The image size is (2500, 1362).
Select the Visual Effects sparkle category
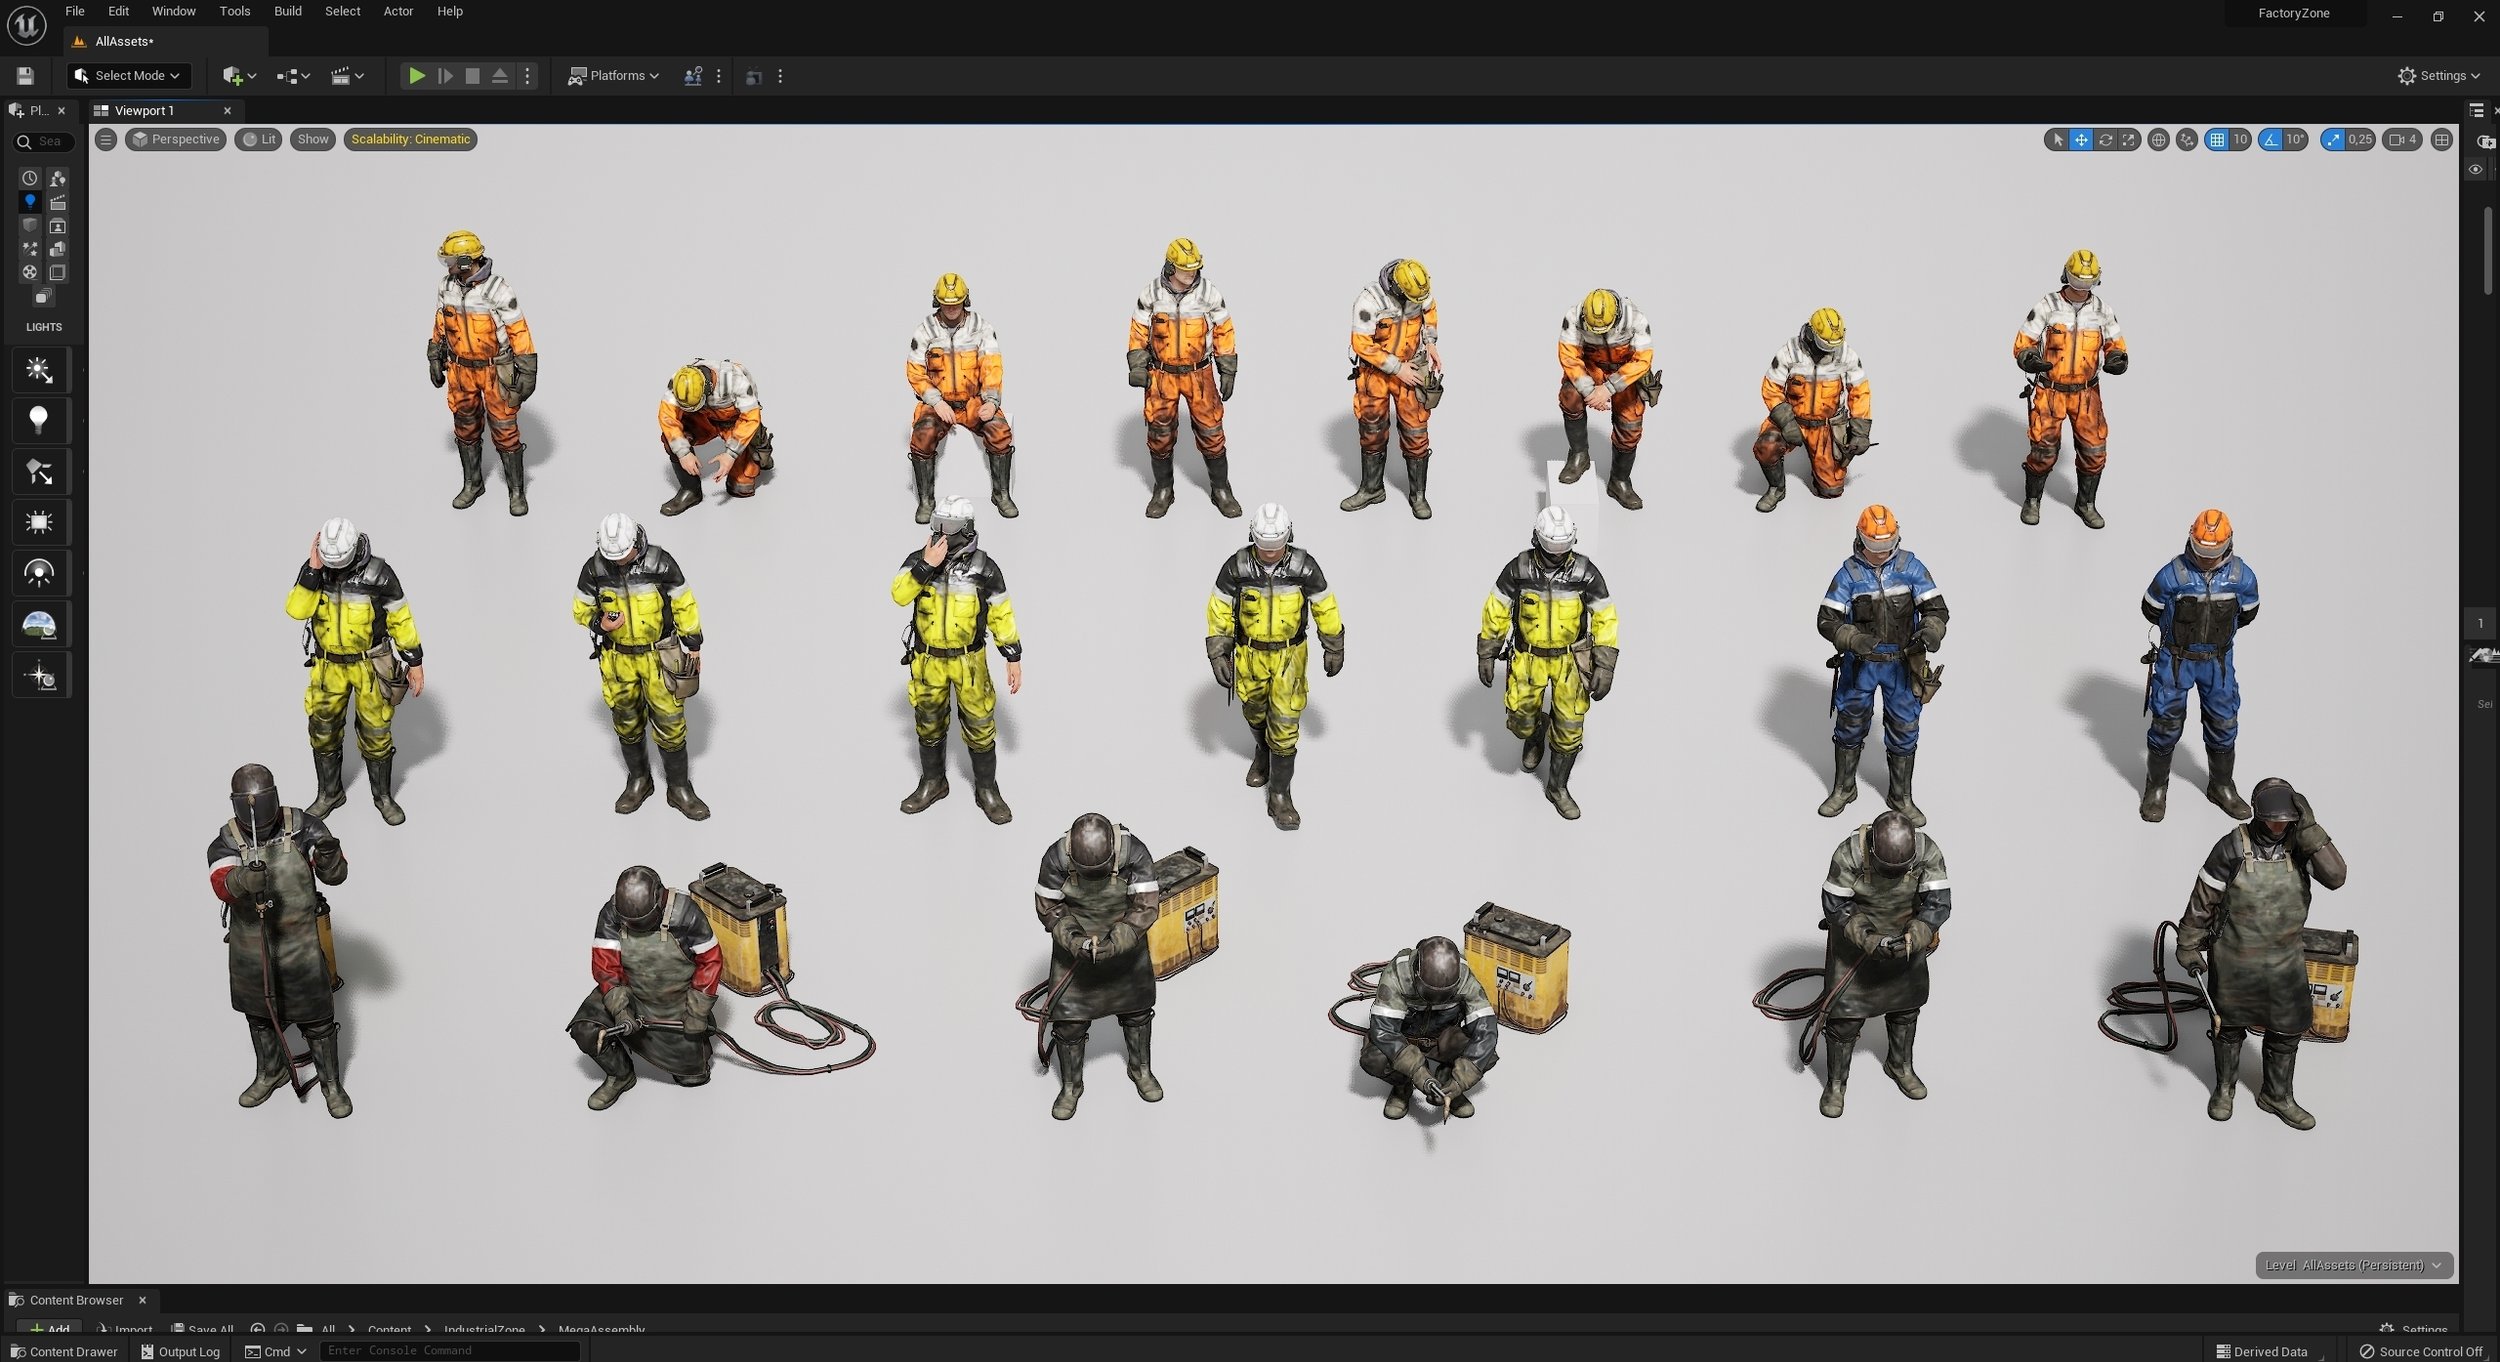(x=30, y=248)
